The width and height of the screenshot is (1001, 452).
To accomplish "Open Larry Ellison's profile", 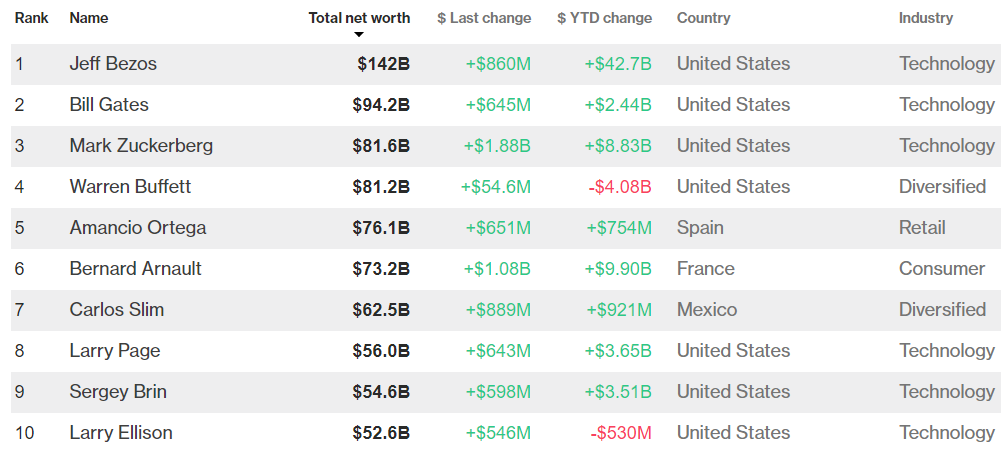I will coord(121,433).
